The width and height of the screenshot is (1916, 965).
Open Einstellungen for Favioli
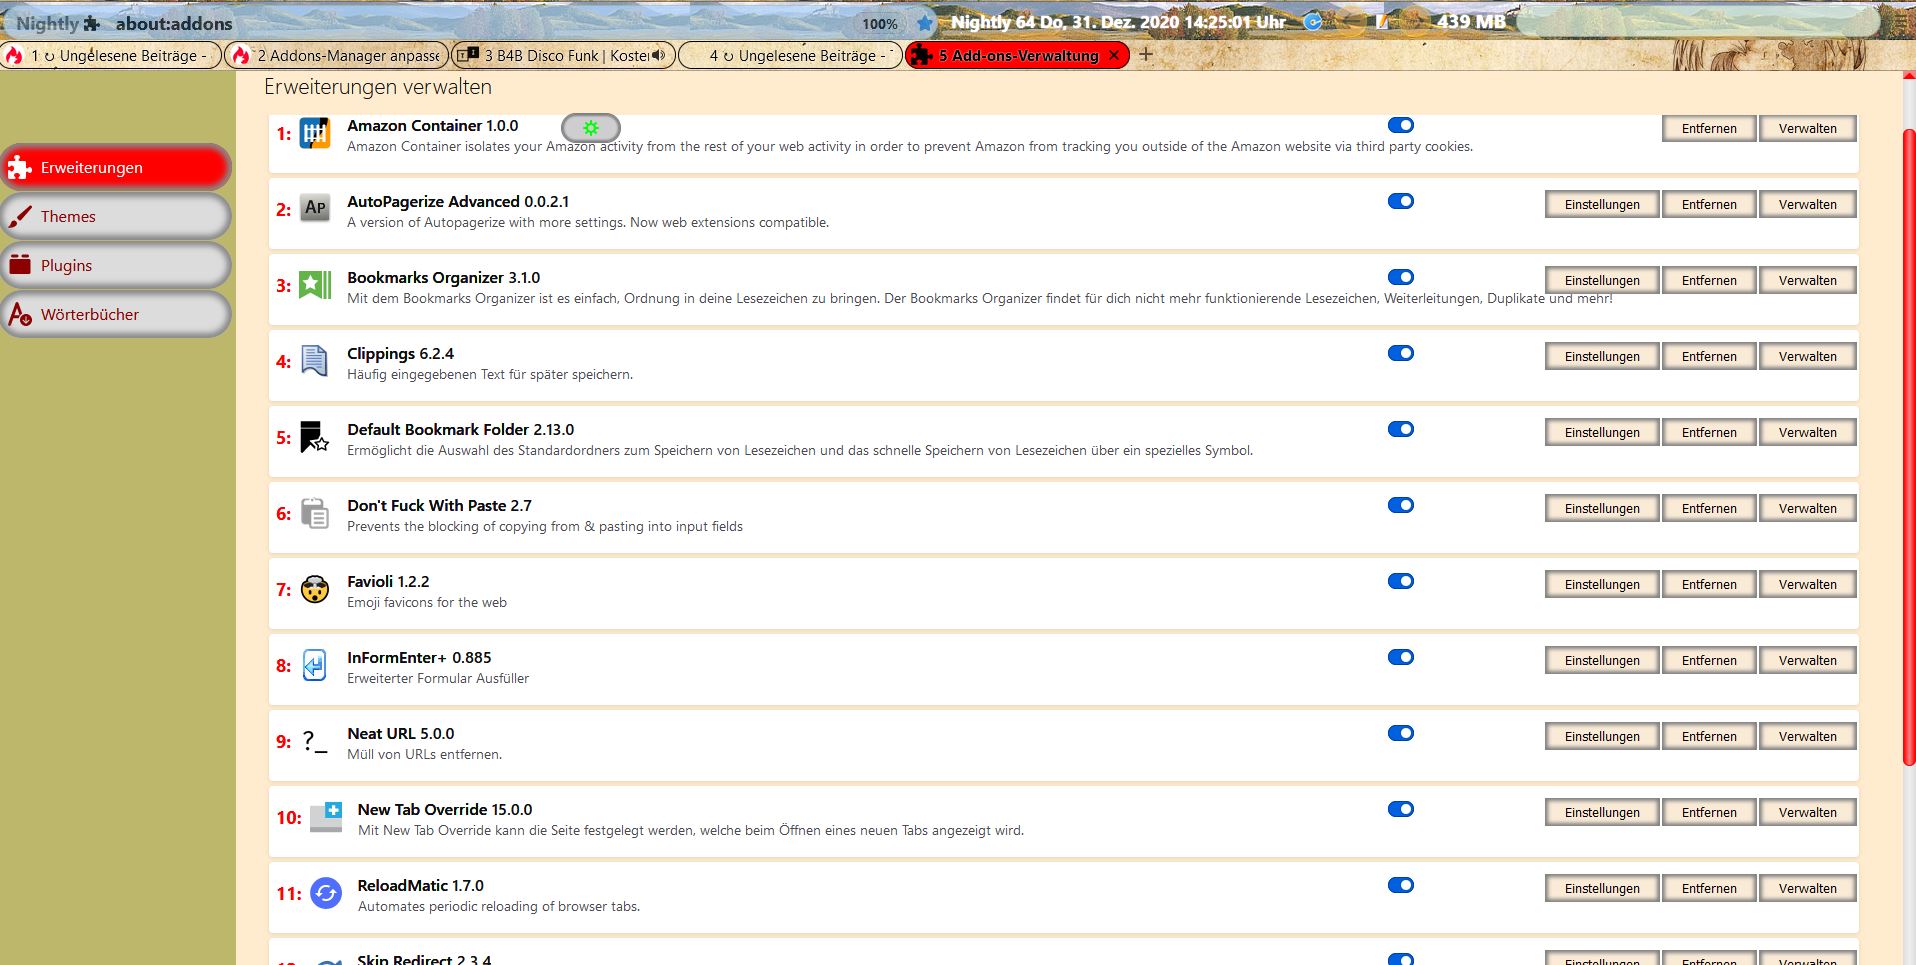[1602, 584]
